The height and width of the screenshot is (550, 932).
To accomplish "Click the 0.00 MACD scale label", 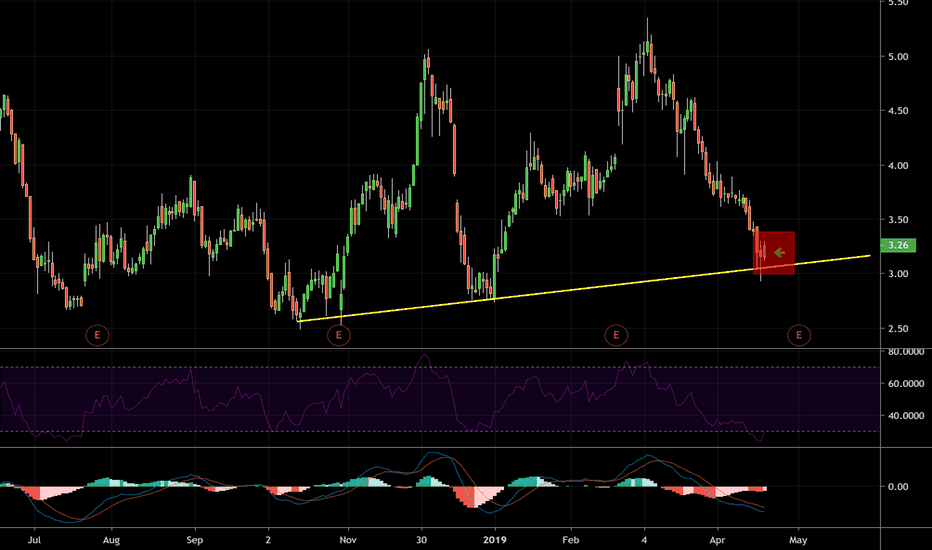I will point(898,486).
